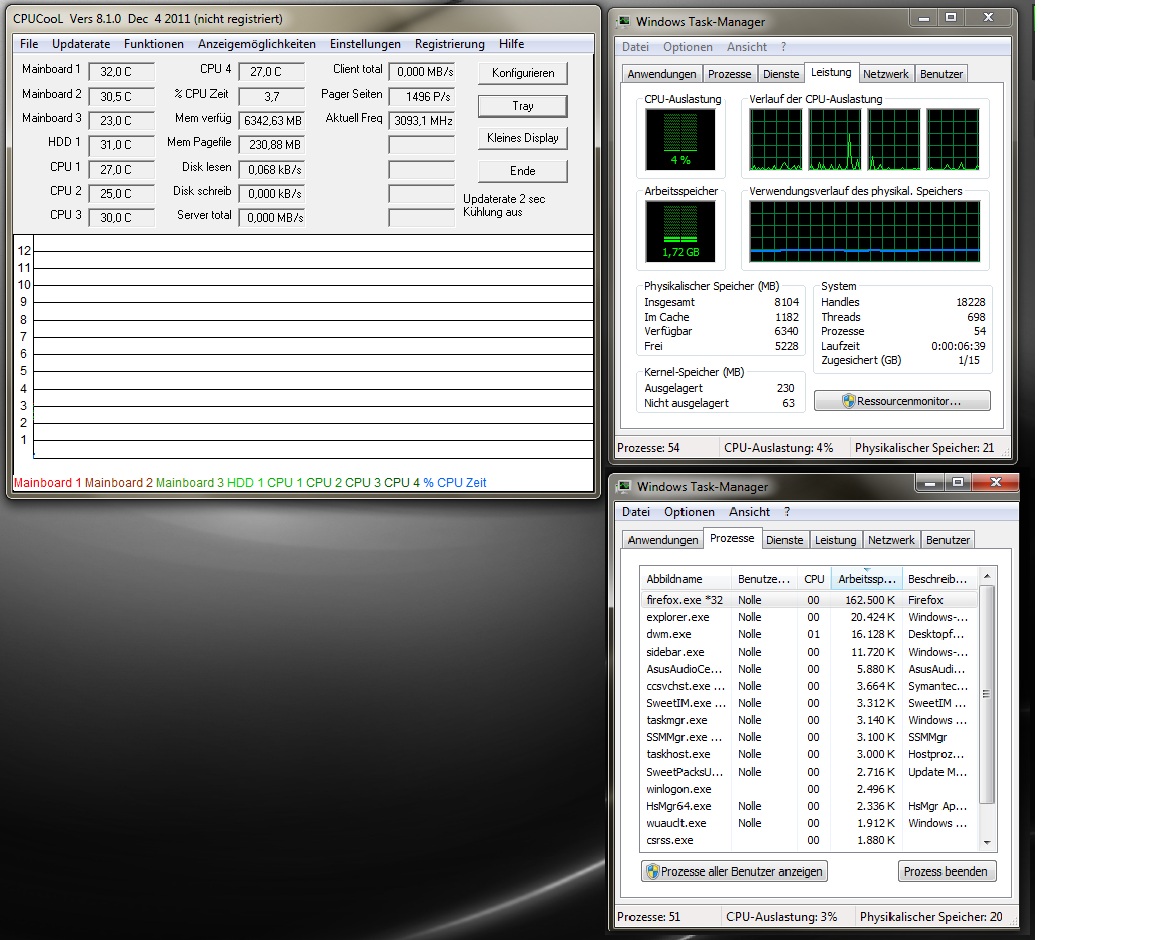Click Prozesse aller Benutzer anzeigen button
This screenshot has height=940, width=1152.
(x=734, y=872)
